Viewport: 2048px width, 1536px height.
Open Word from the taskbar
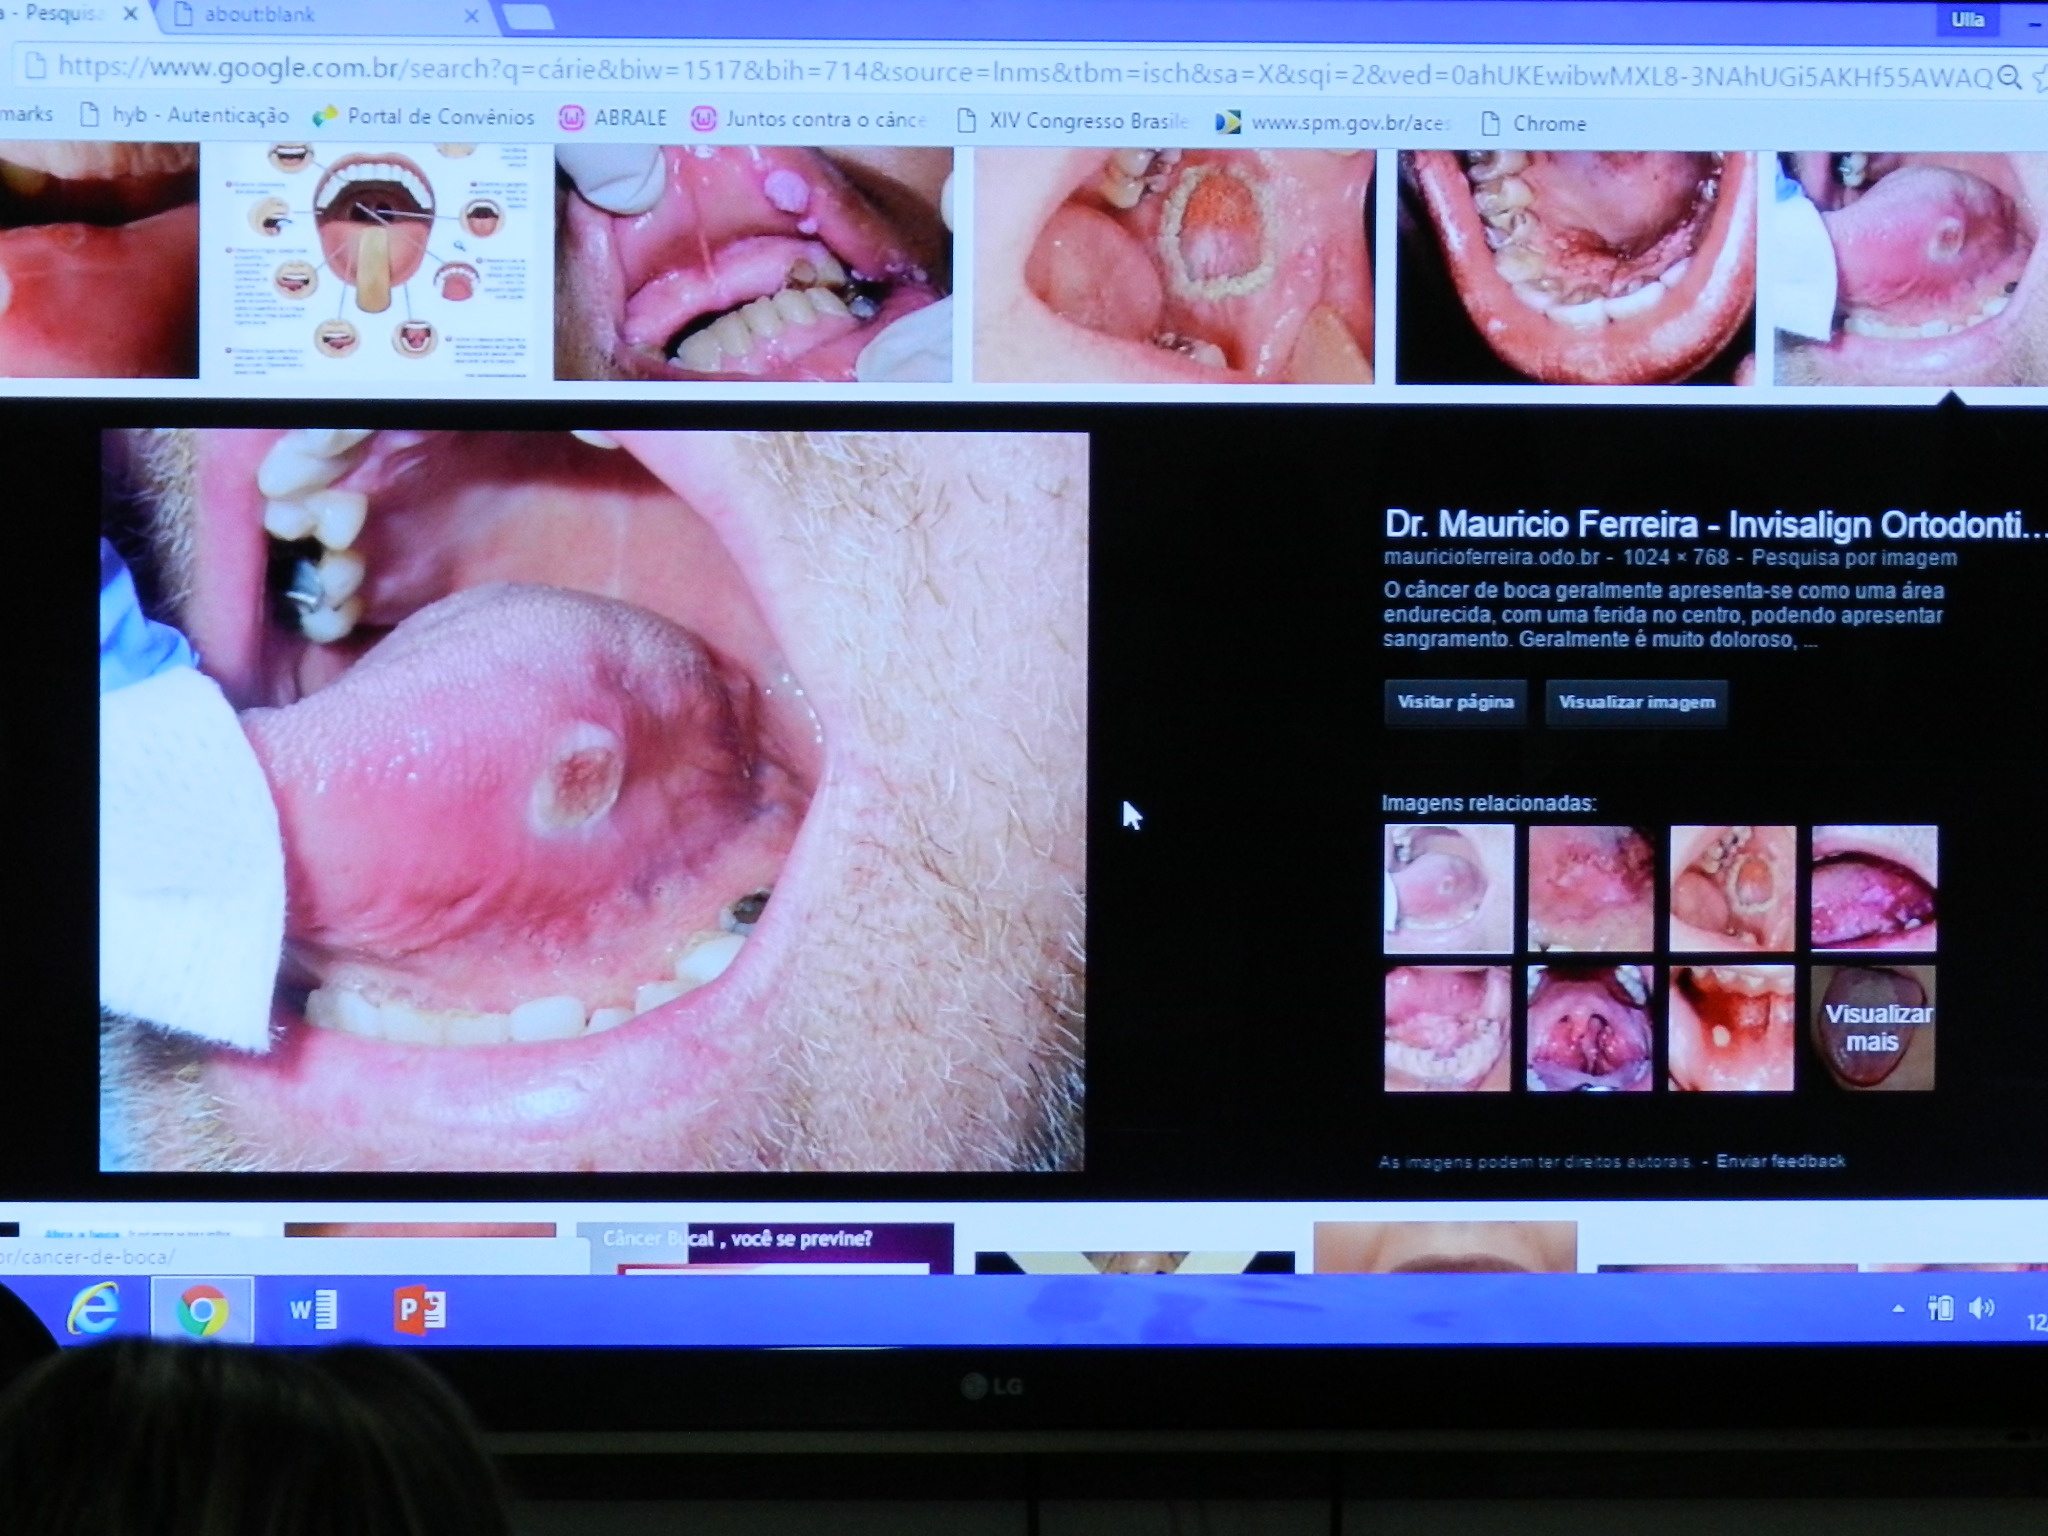click(312, 1309)
